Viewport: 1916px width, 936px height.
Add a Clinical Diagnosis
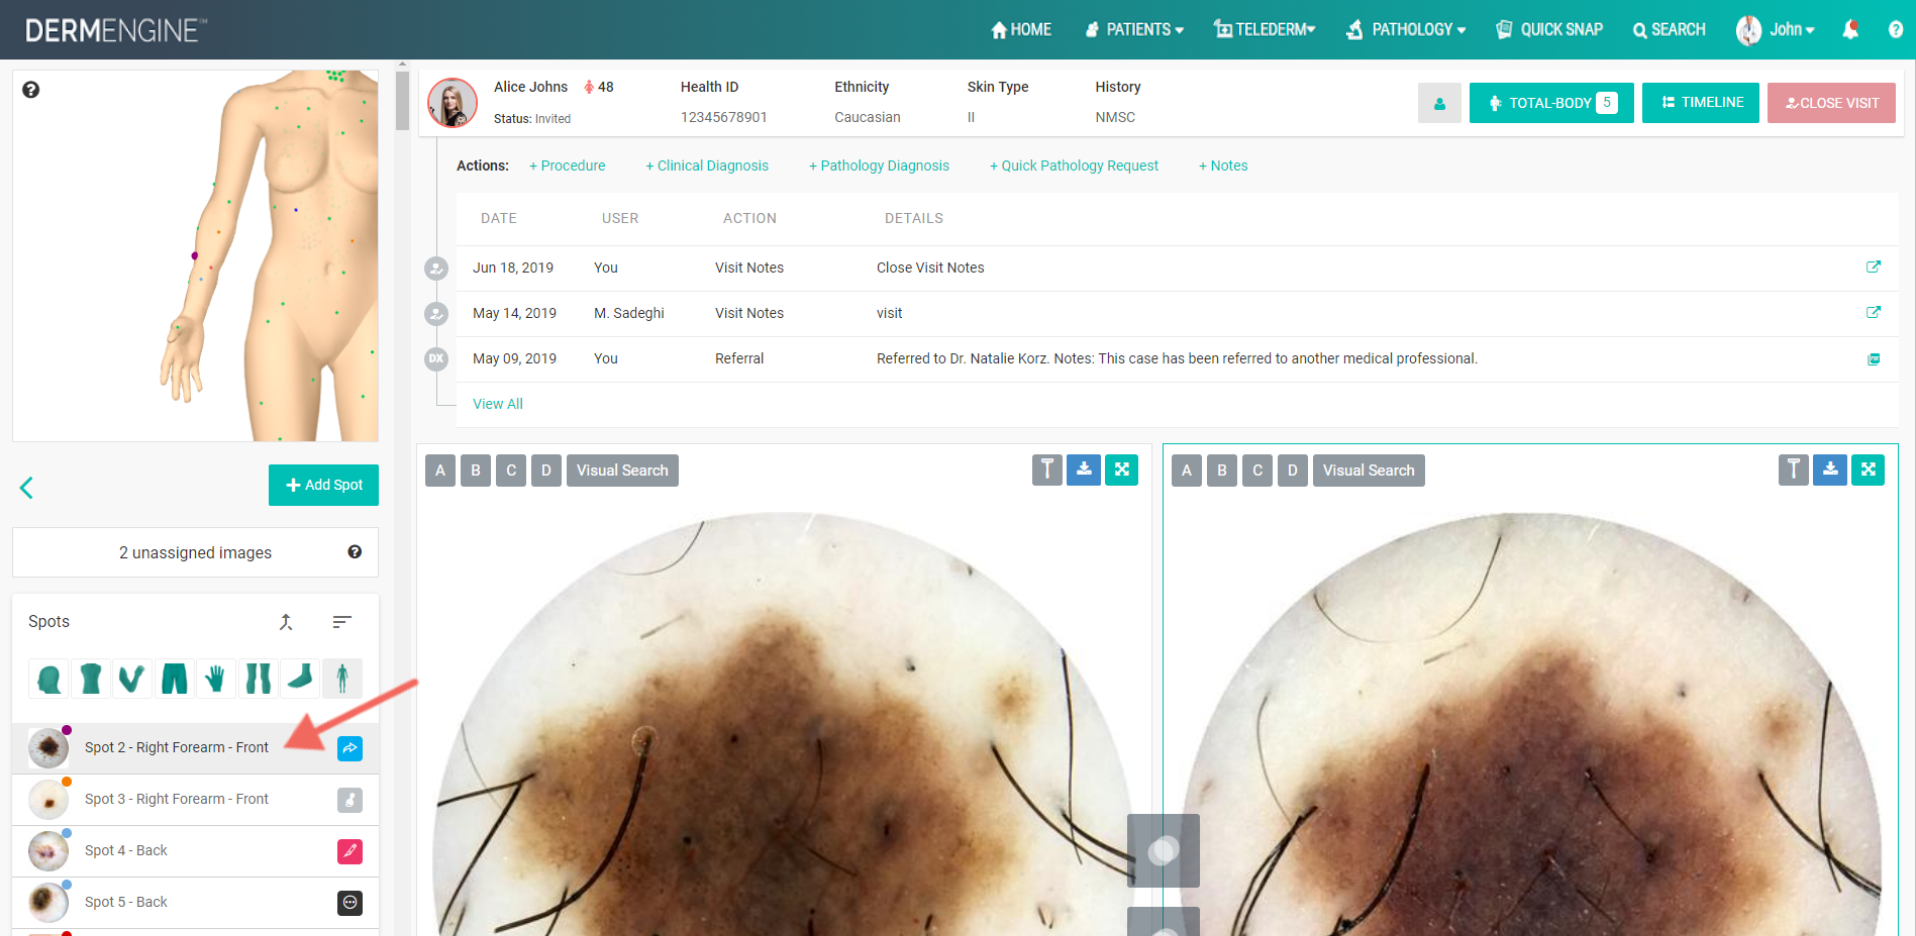[x=707, y=166]
